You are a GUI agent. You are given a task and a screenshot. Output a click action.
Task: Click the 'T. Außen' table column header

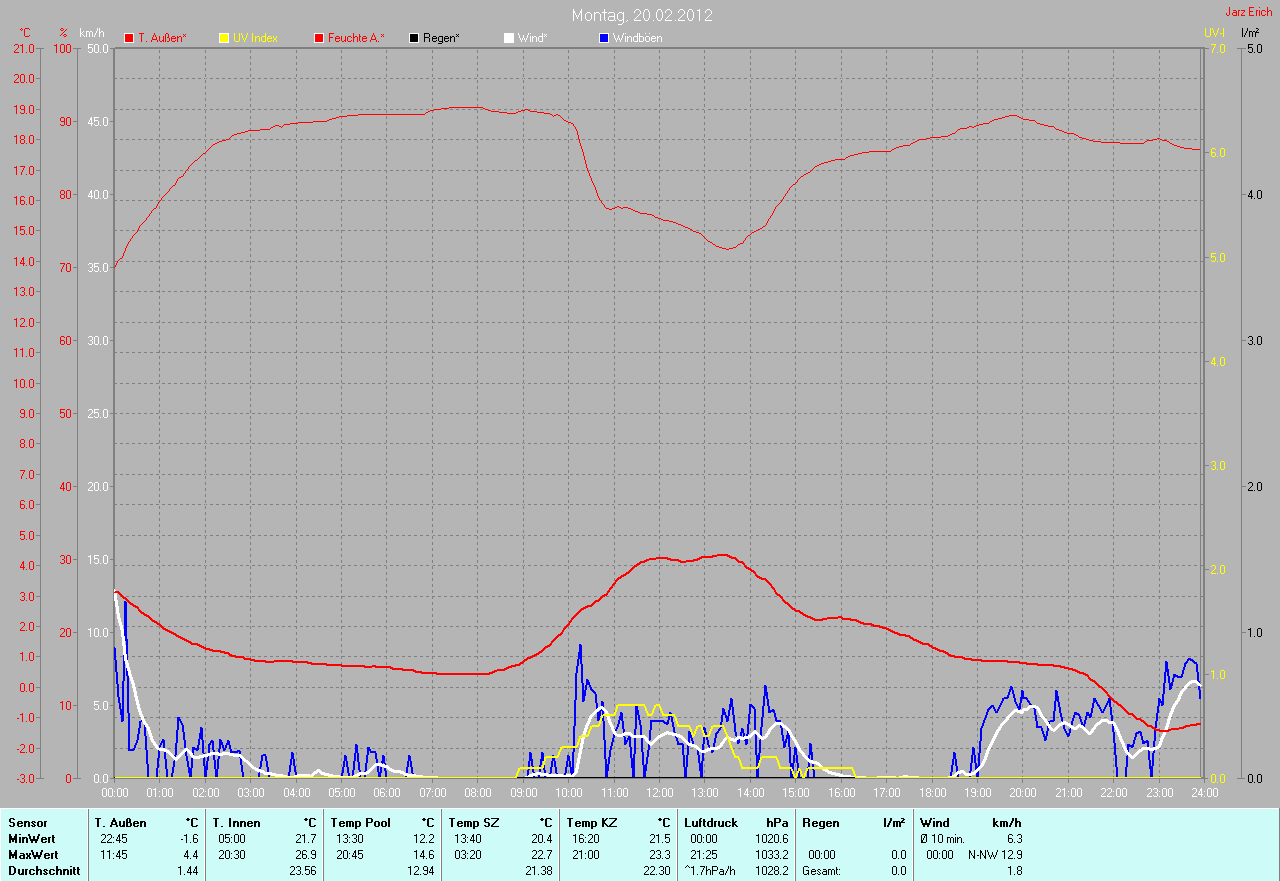pos(121,823)
